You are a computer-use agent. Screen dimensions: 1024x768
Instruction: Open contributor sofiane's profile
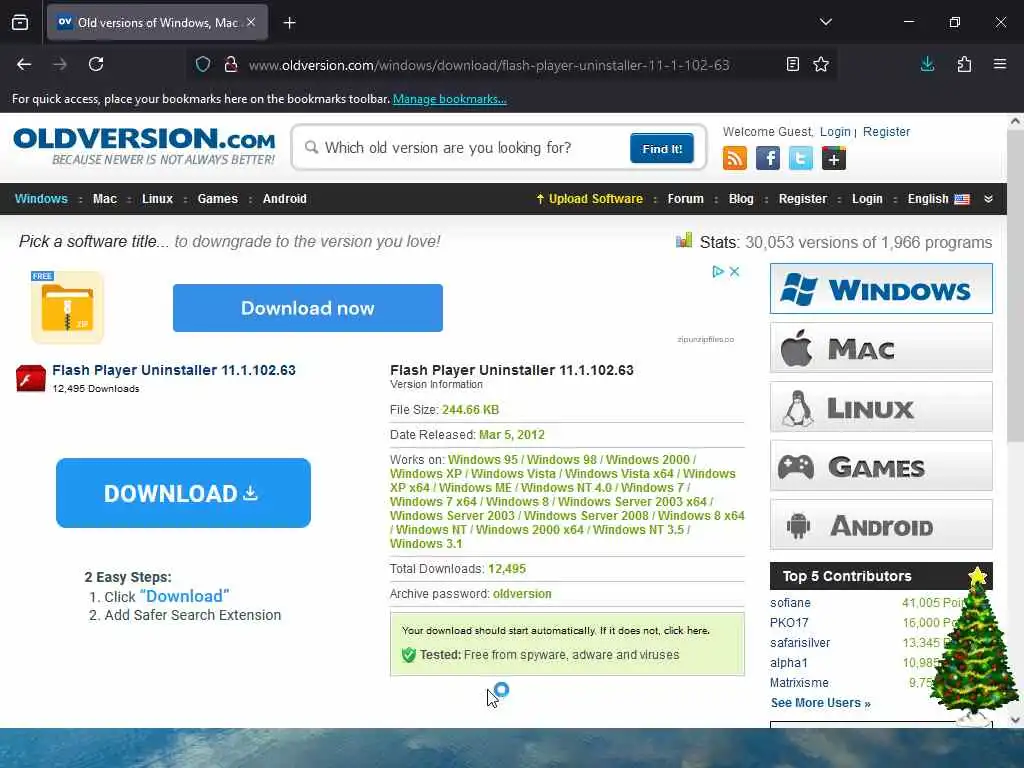(790, 603)
